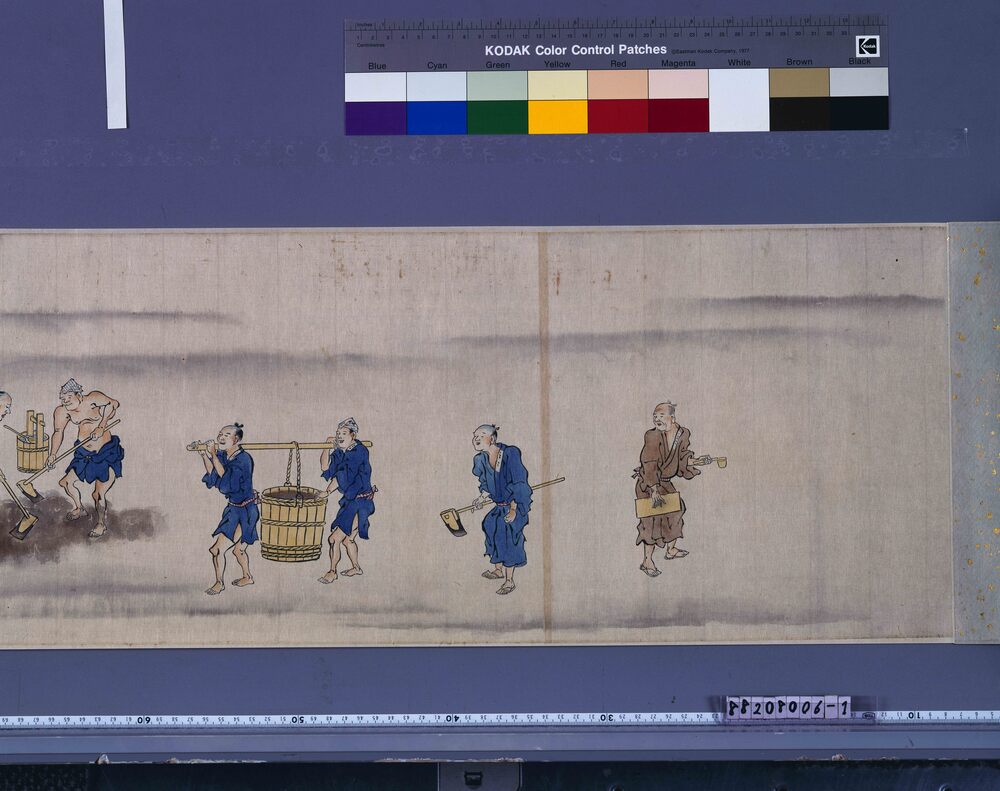Select the gray patch under the Black label

pyautogui.click(x=859, y=82)
